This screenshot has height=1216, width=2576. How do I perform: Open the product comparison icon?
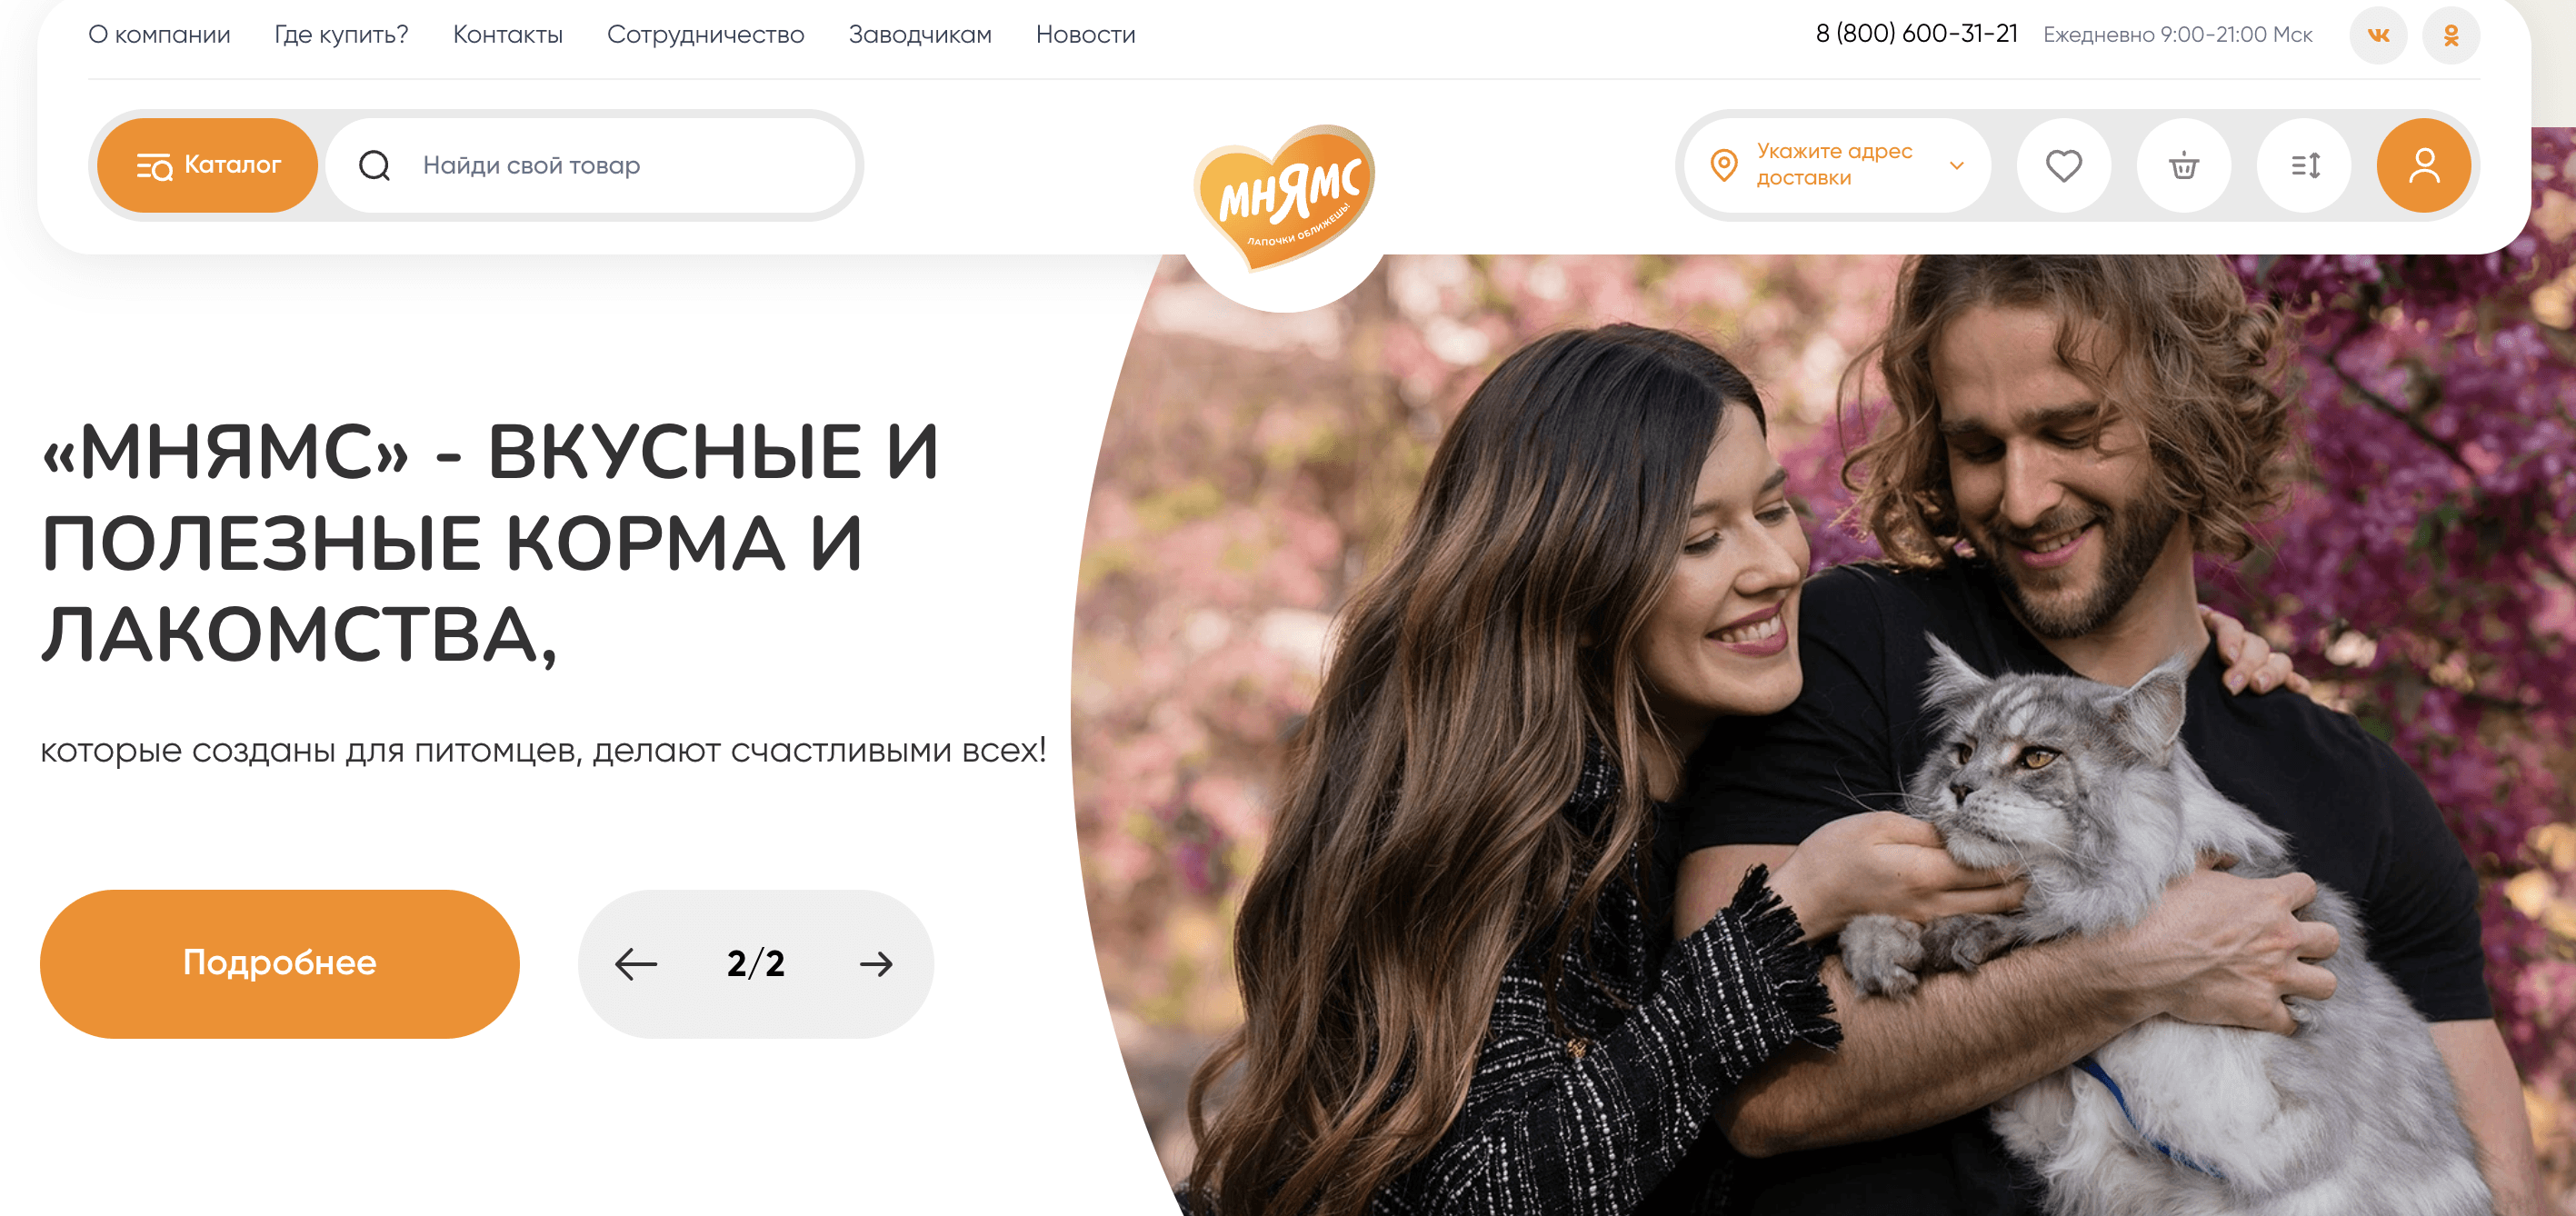tap(2304, 165)
